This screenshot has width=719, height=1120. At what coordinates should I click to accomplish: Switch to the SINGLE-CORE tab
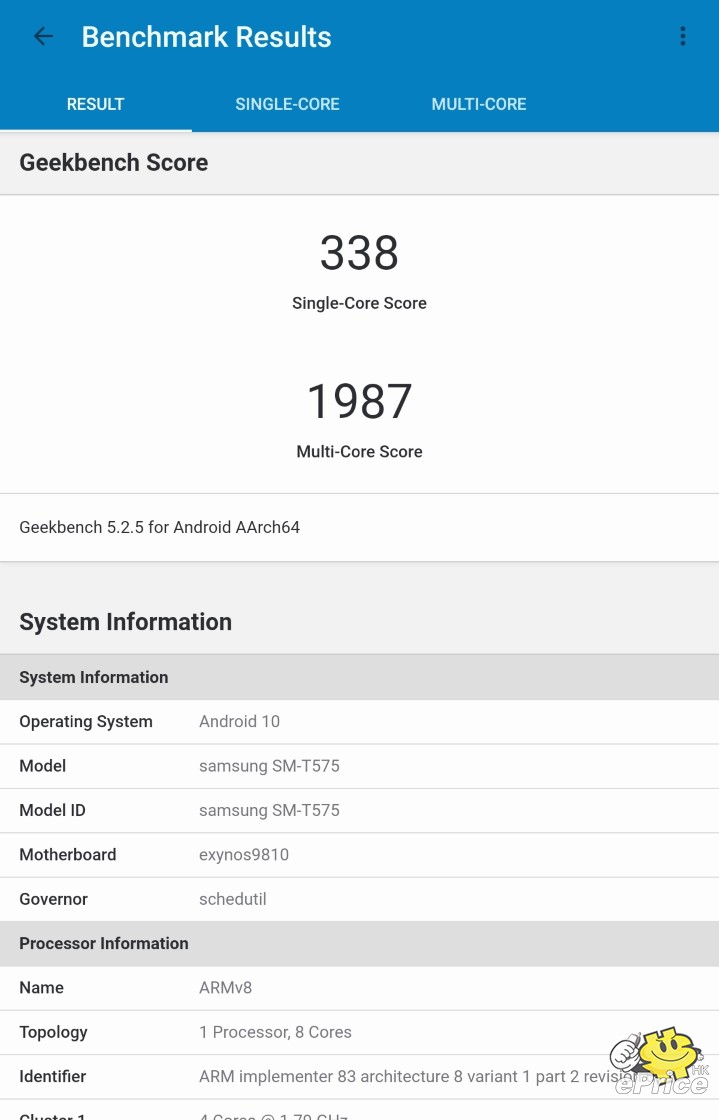point(287,104)
